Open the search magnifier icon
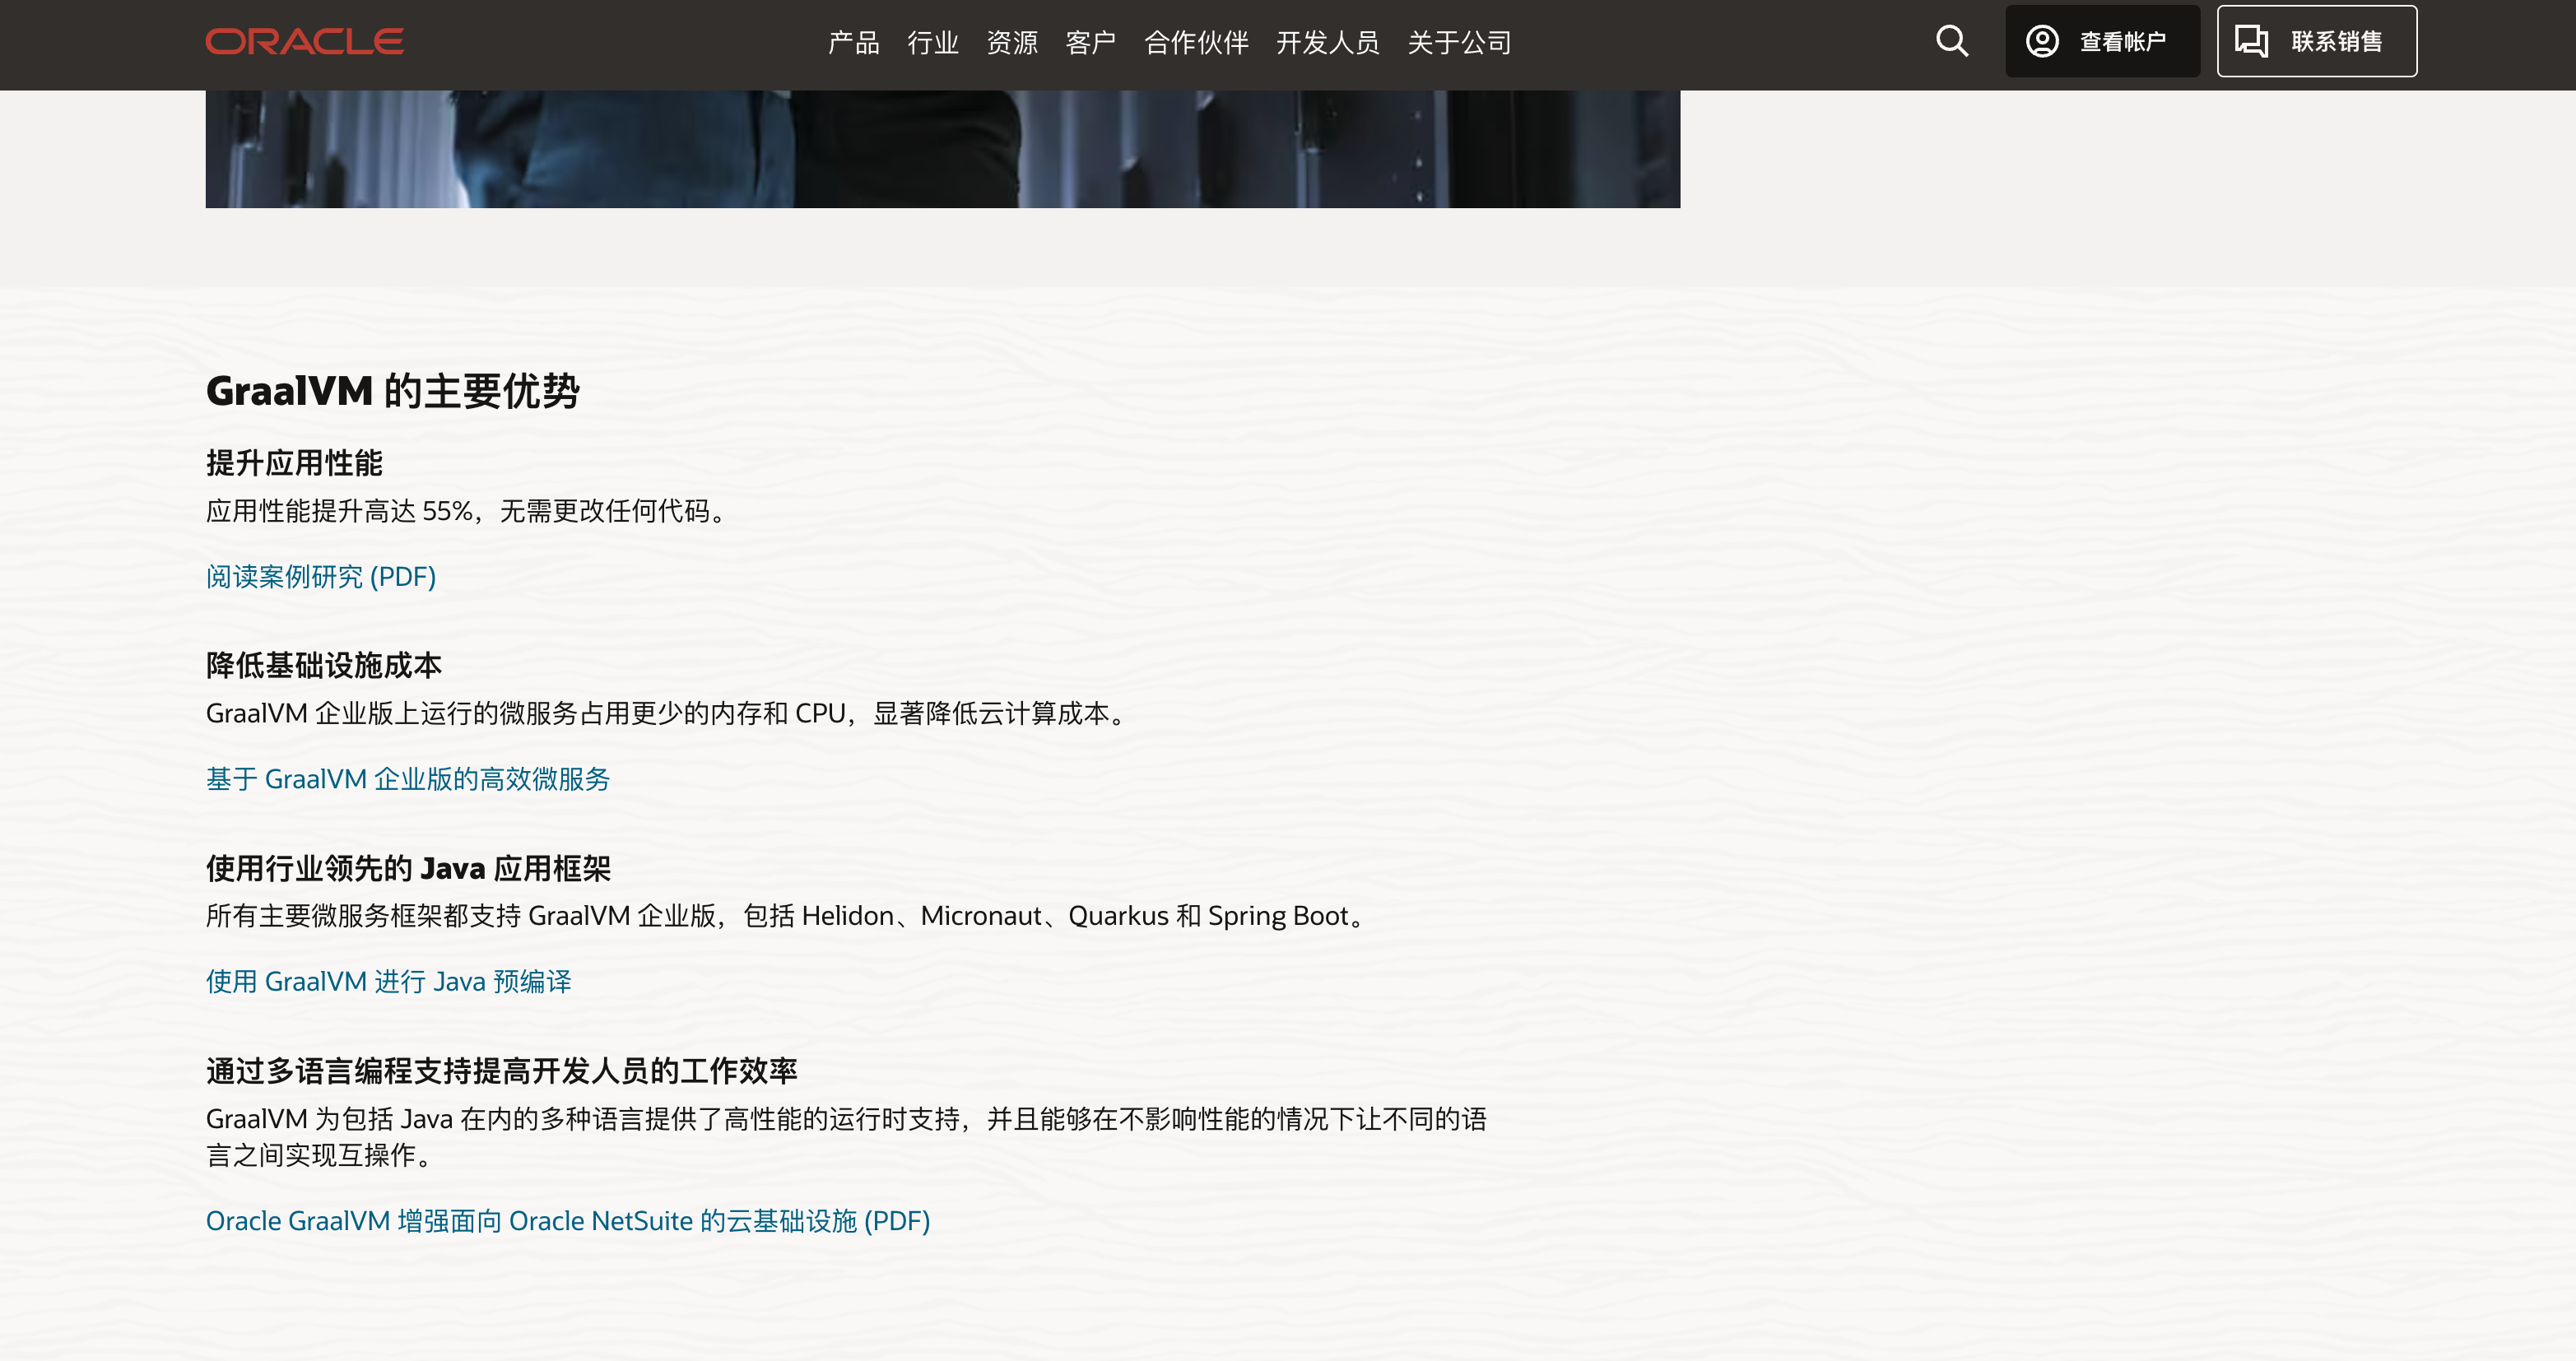Image resolution: width=2576 pixels, height=1361 pixels. [1951, 41]
